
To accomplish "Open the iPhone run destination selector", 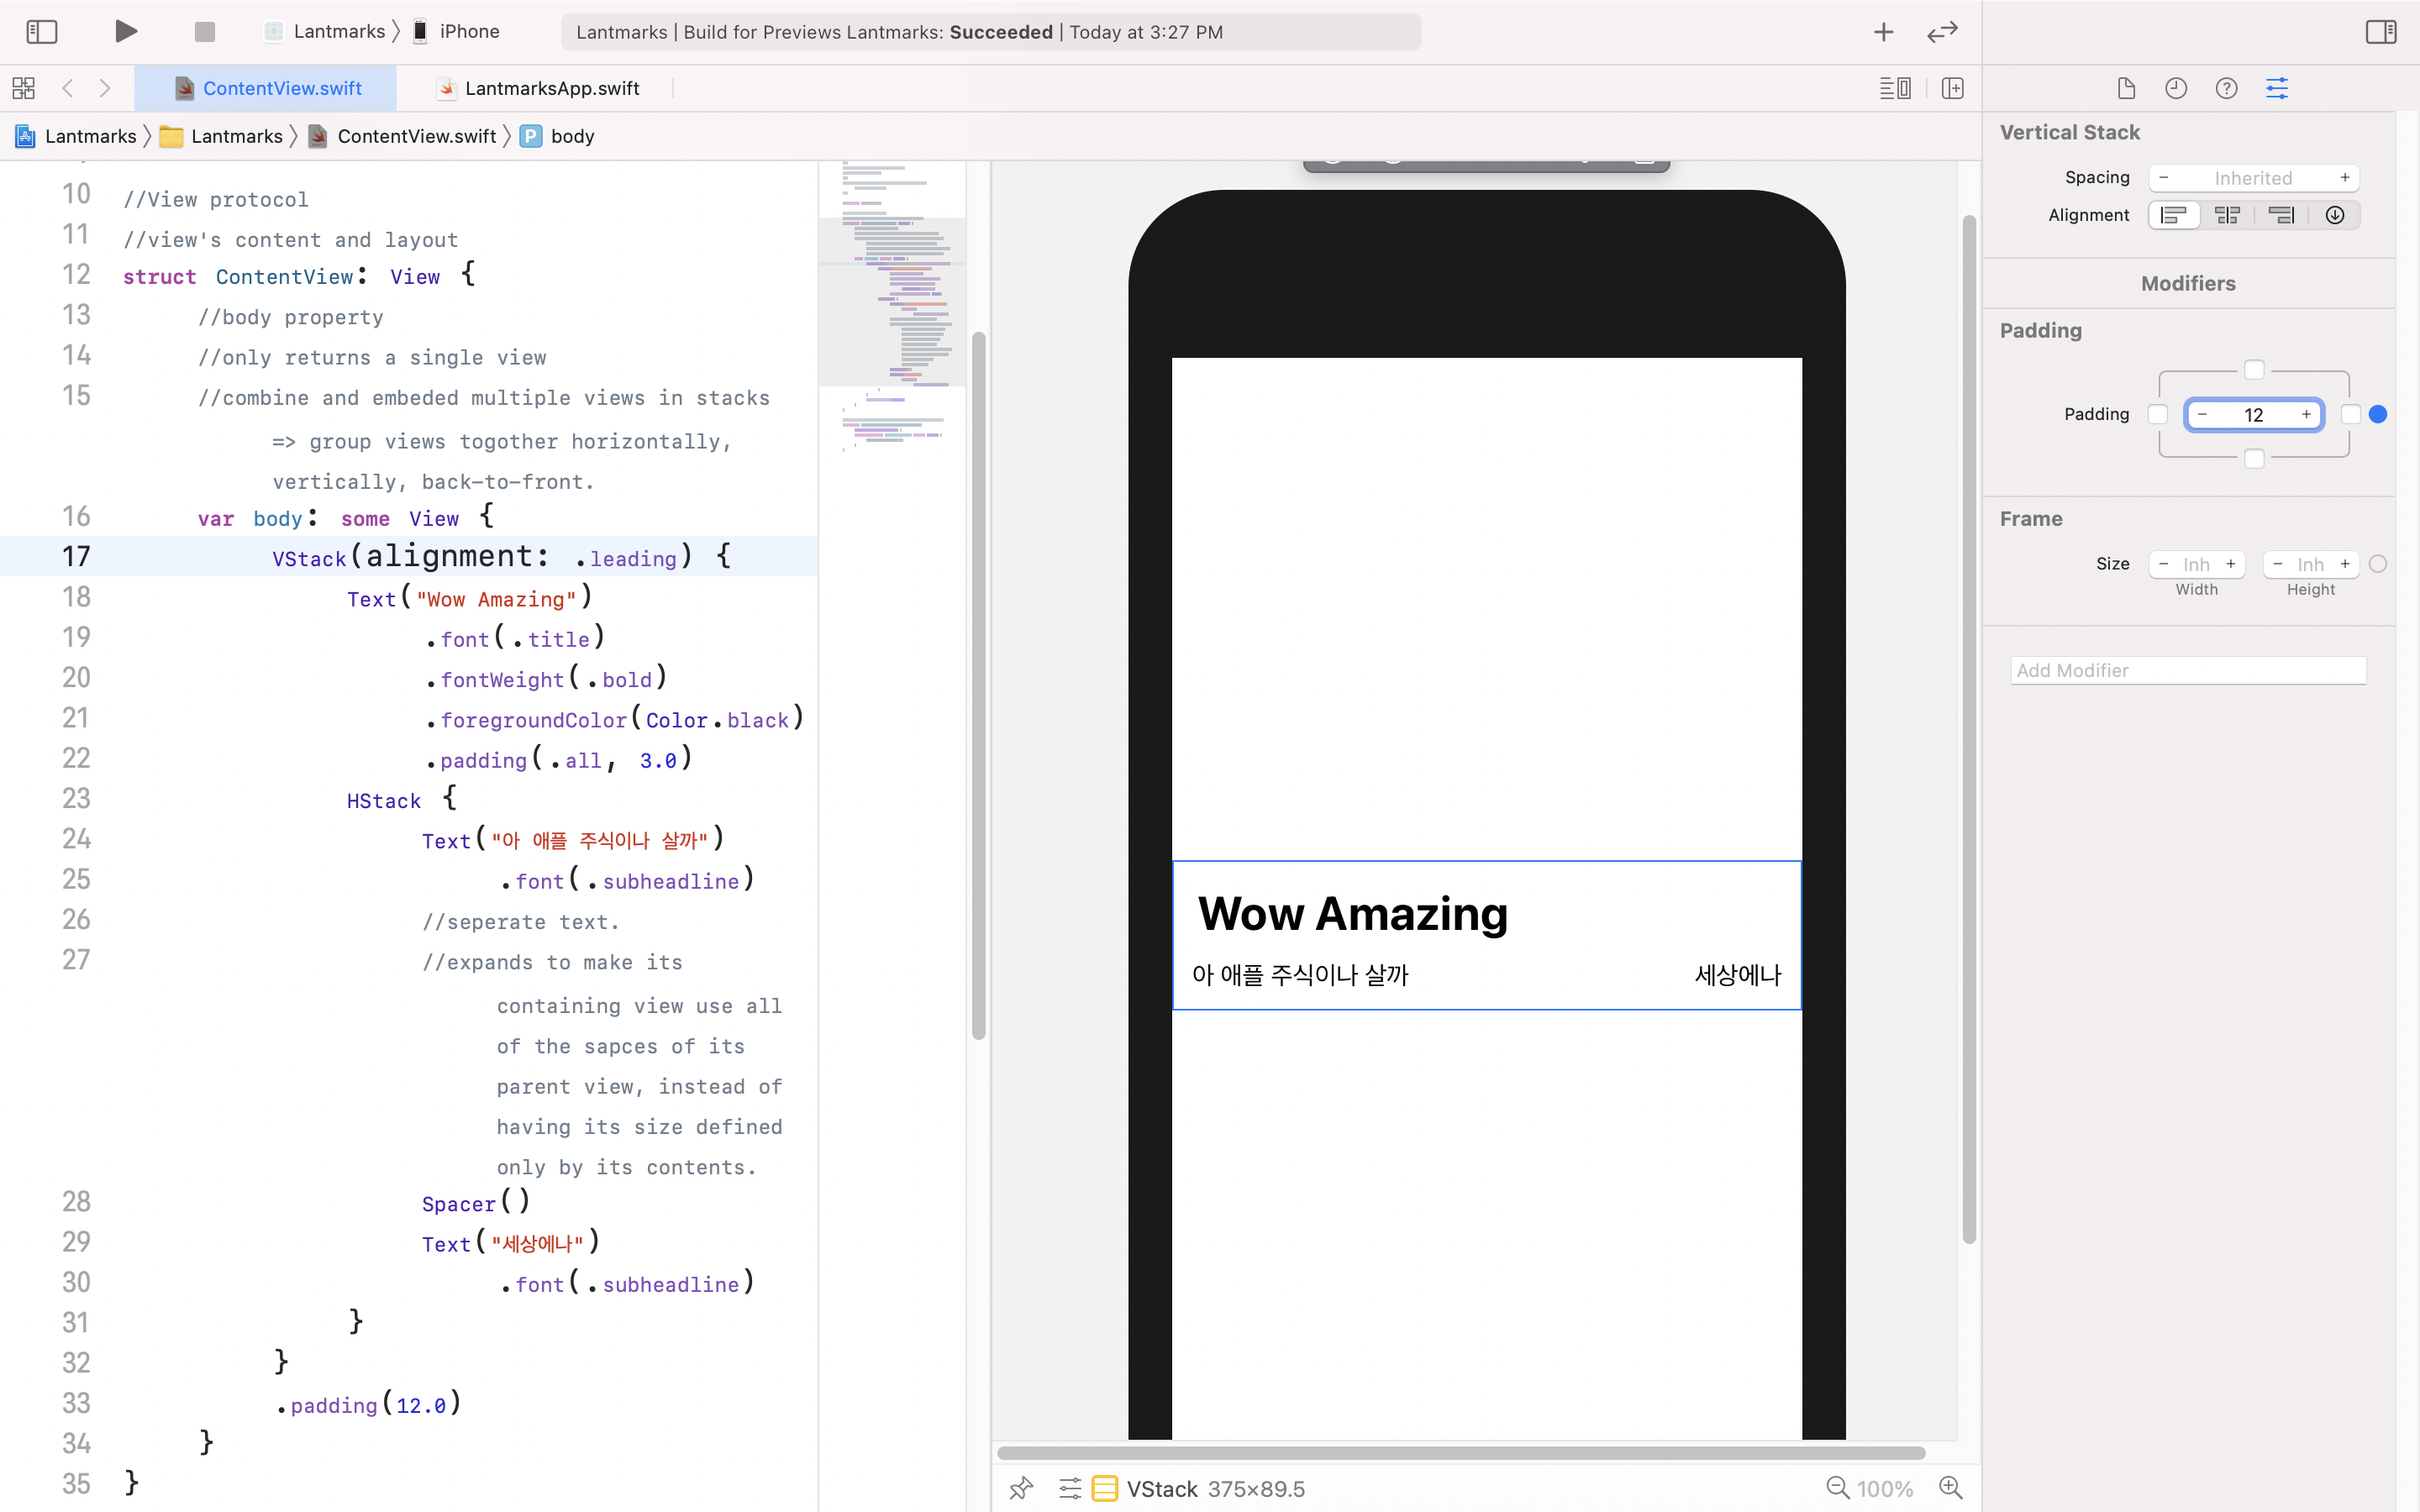I will tap(468, 32).
